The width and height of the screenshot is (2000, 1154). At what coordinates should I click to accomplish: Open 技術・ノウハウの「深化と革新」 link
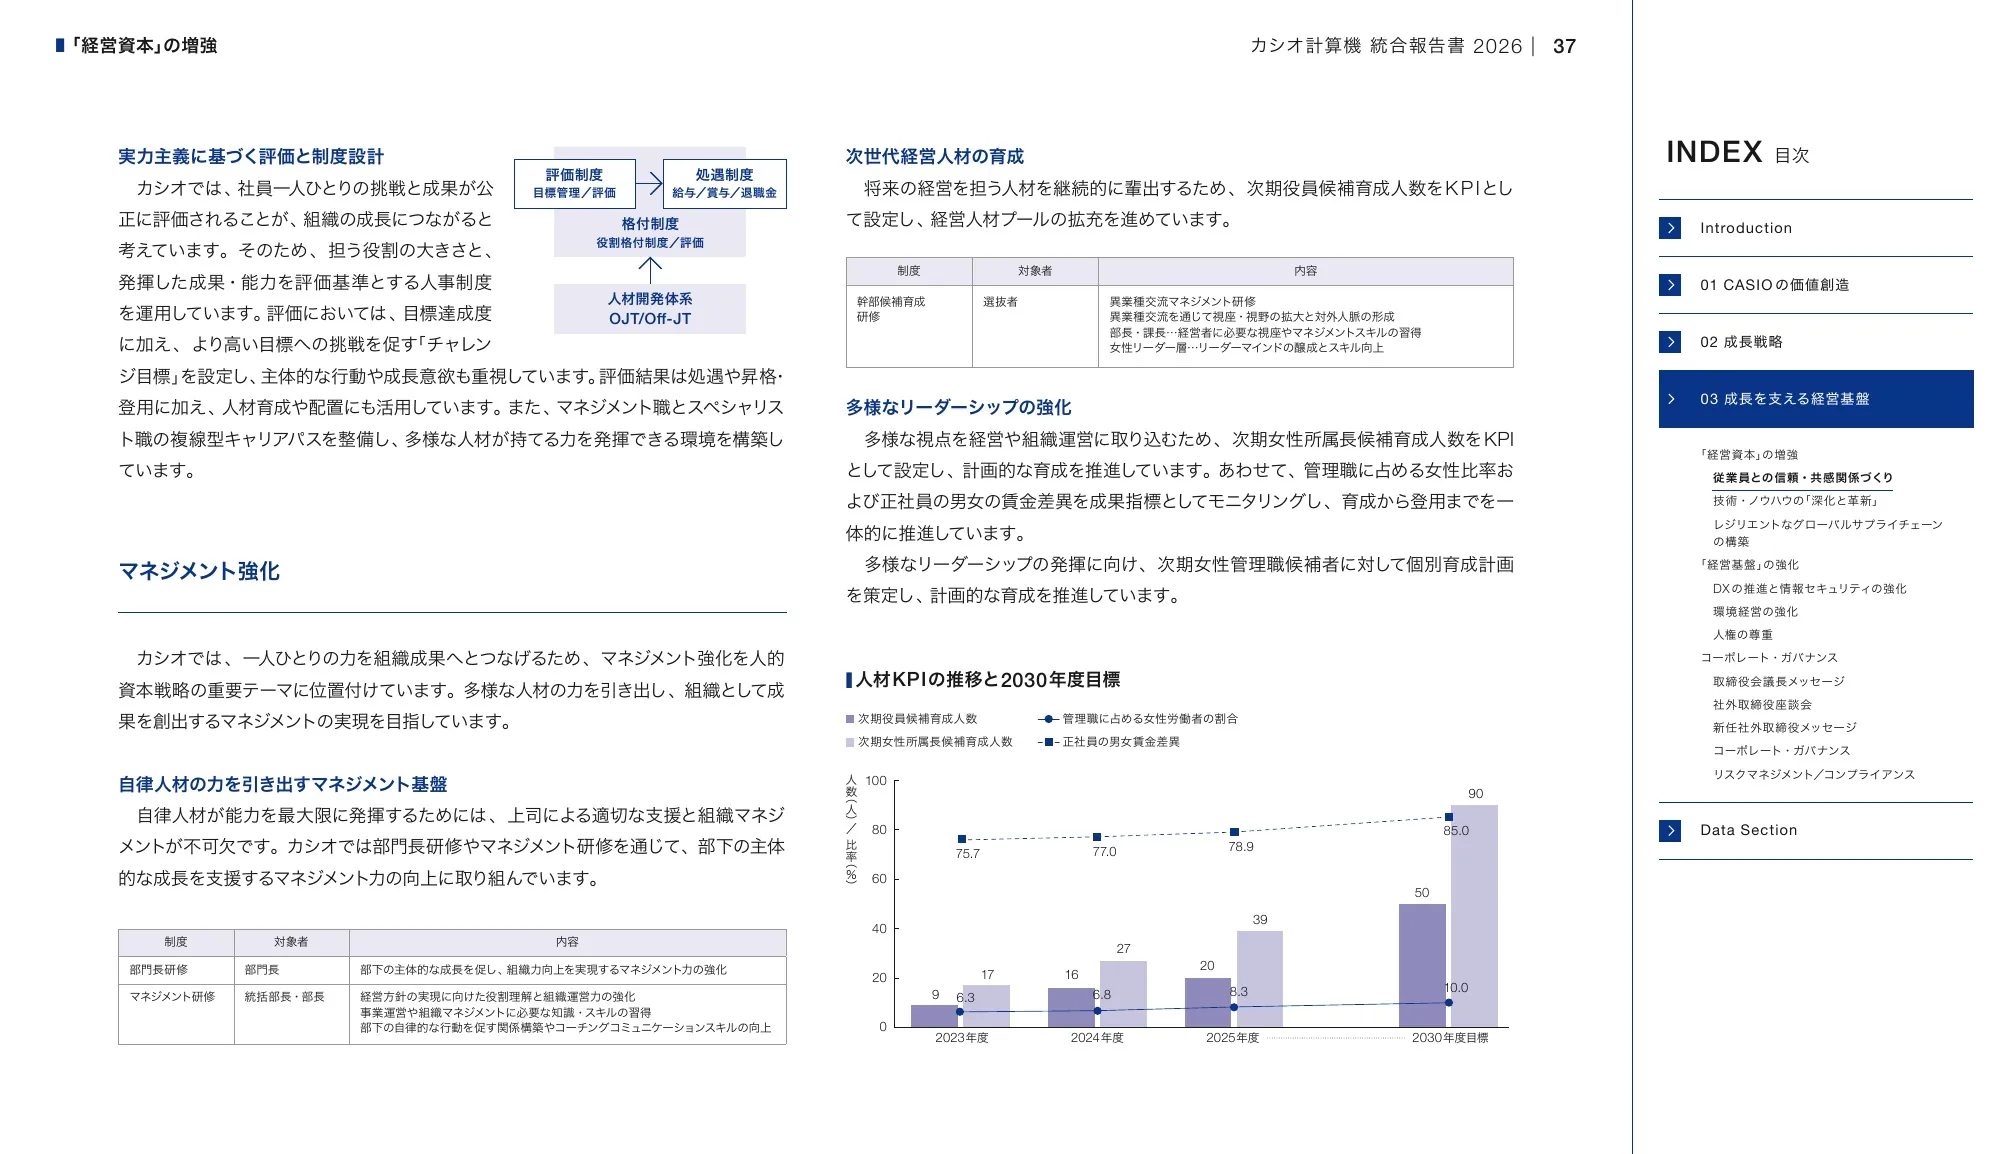(1797, 501)
